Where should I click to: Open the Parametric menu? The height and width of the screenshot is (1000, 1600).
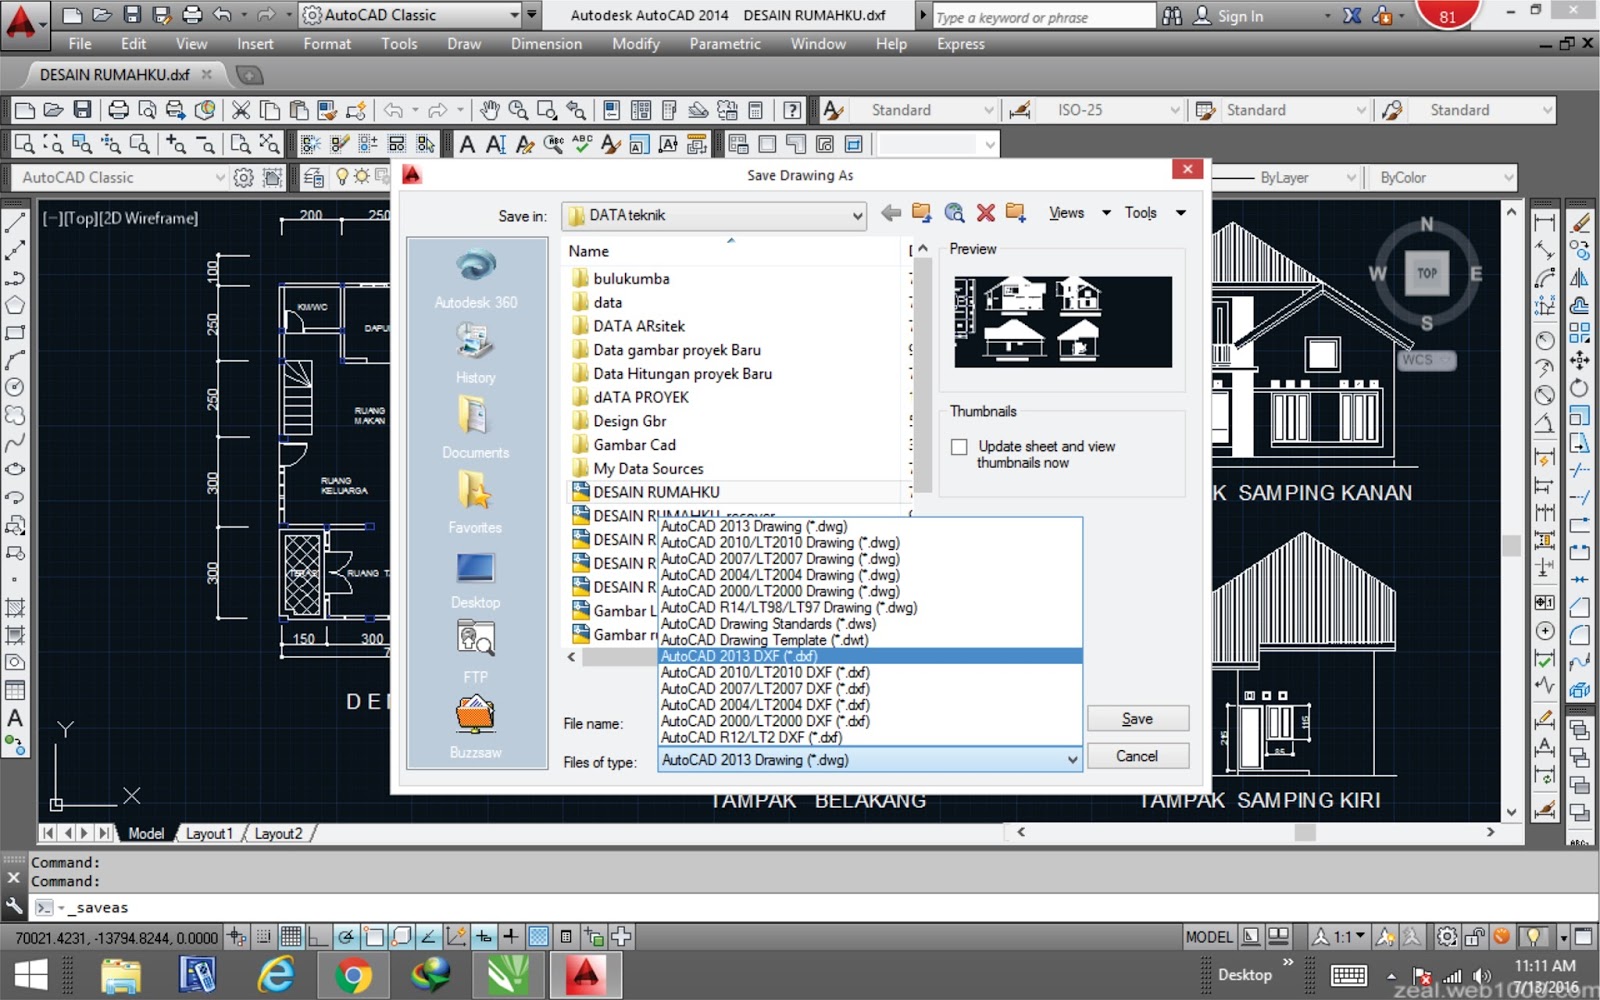point(725,44)
